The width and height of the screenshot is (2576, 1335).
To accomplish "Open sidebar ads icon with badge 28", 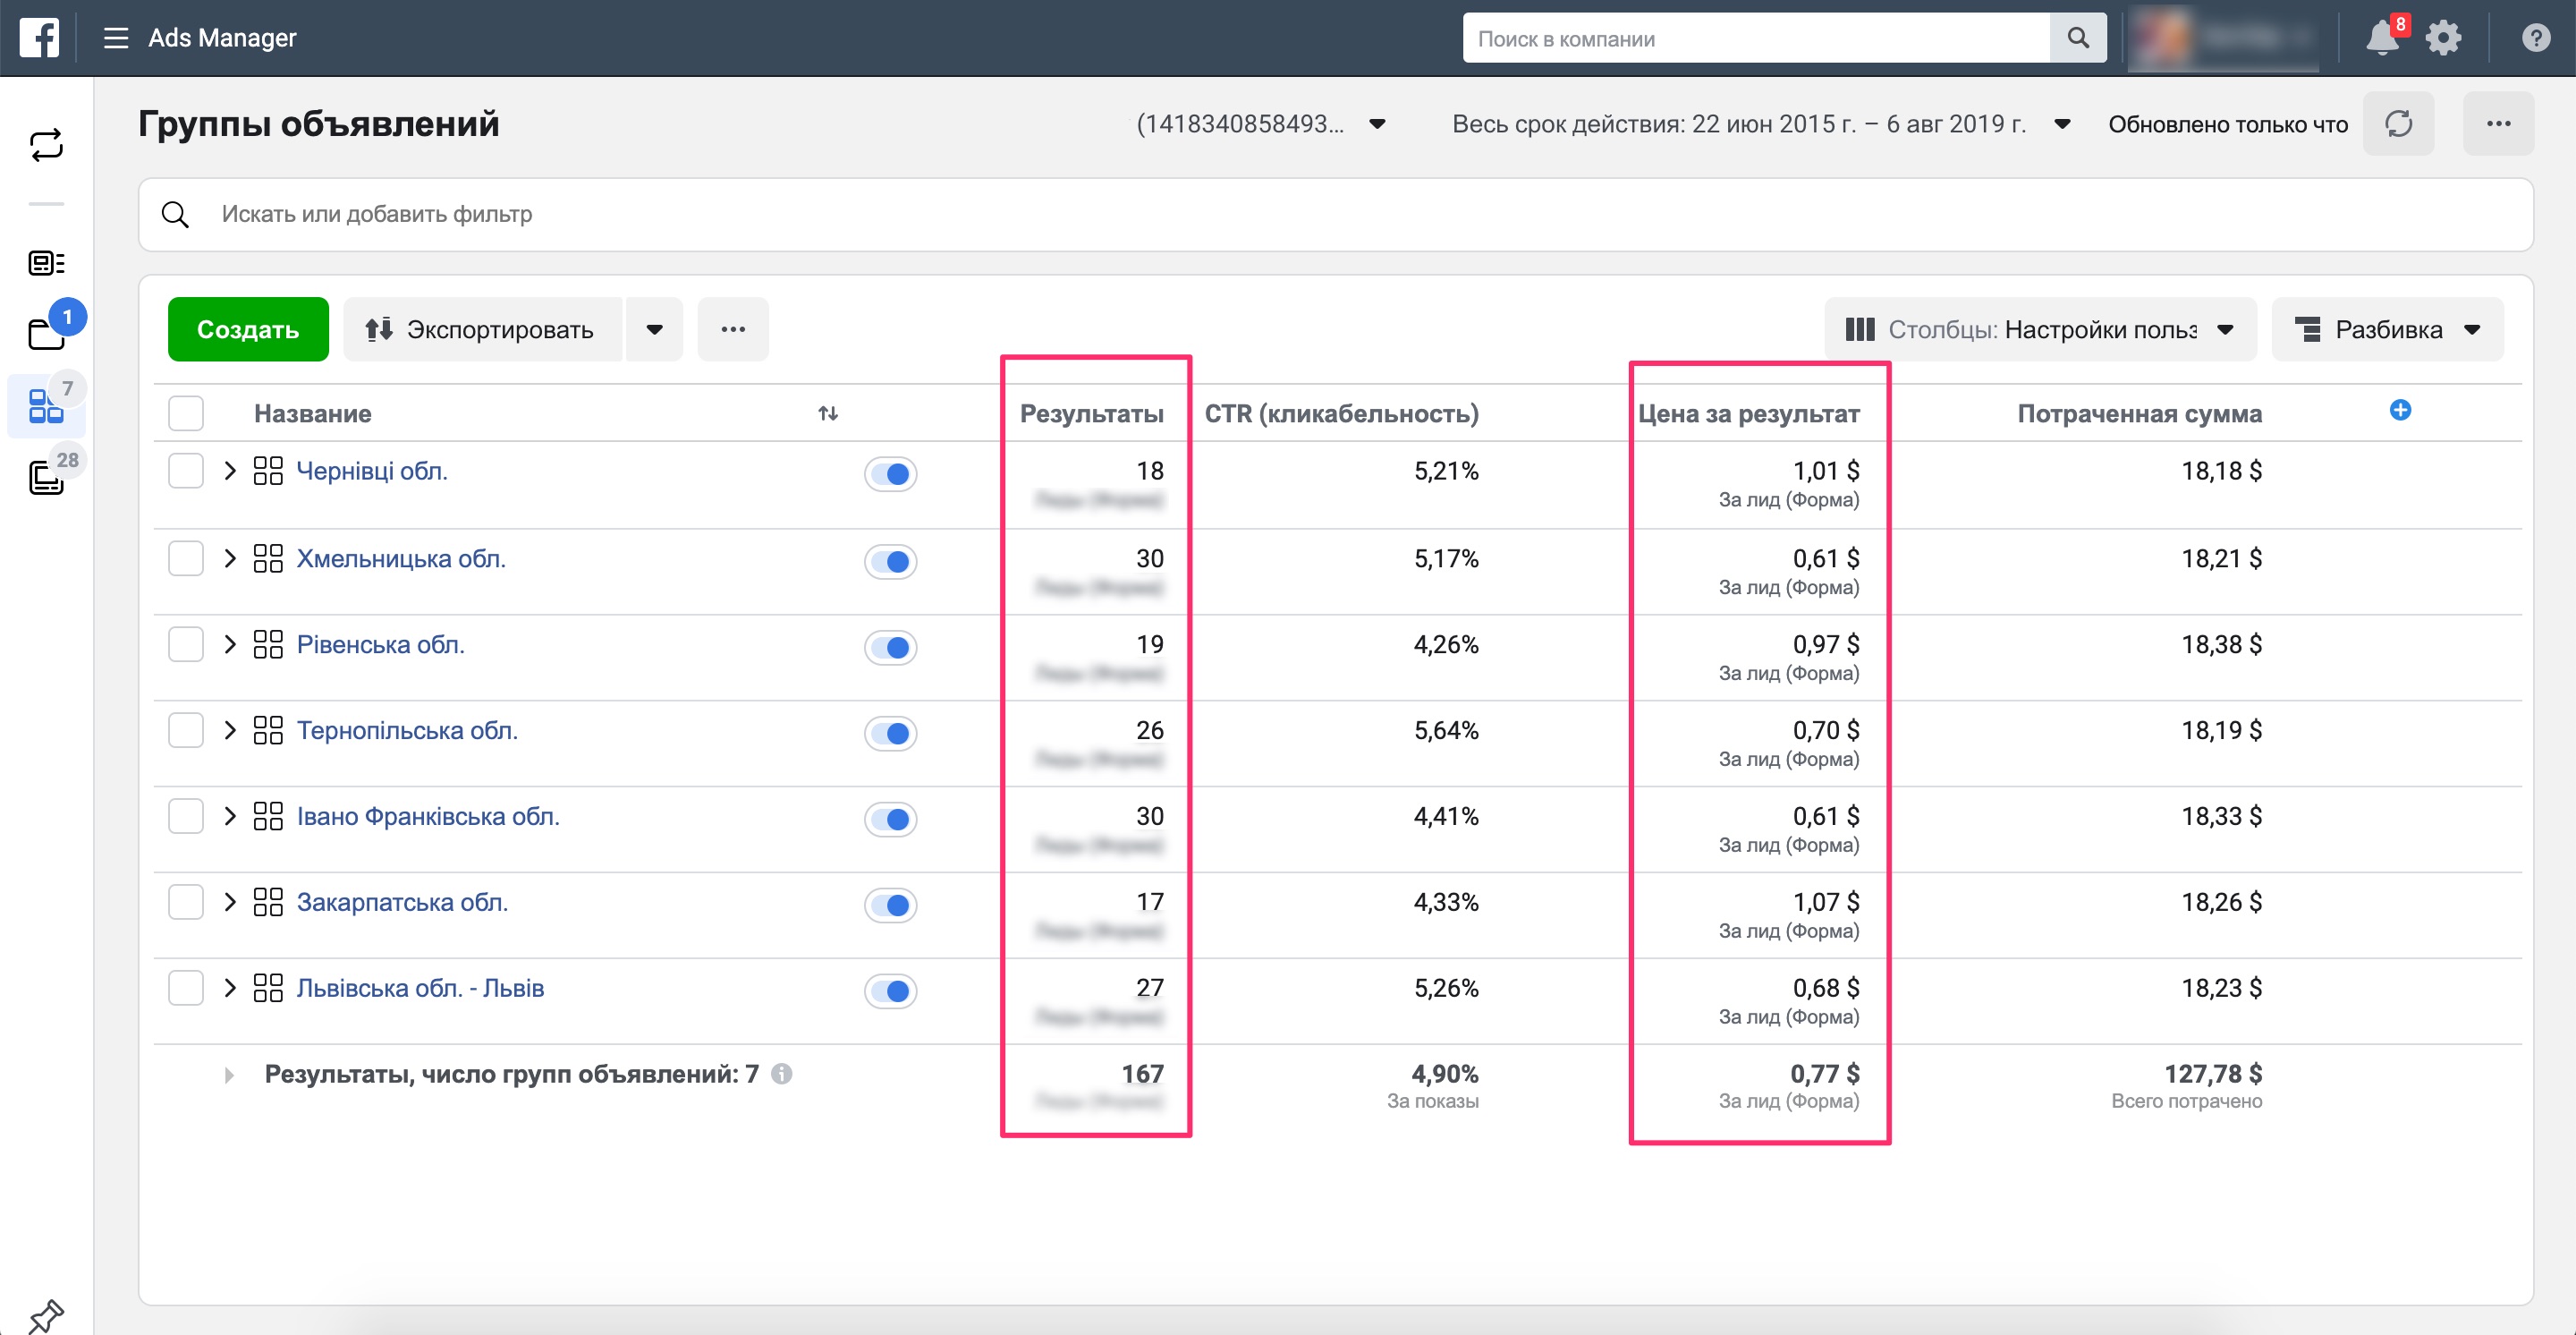I will (46, 477).
